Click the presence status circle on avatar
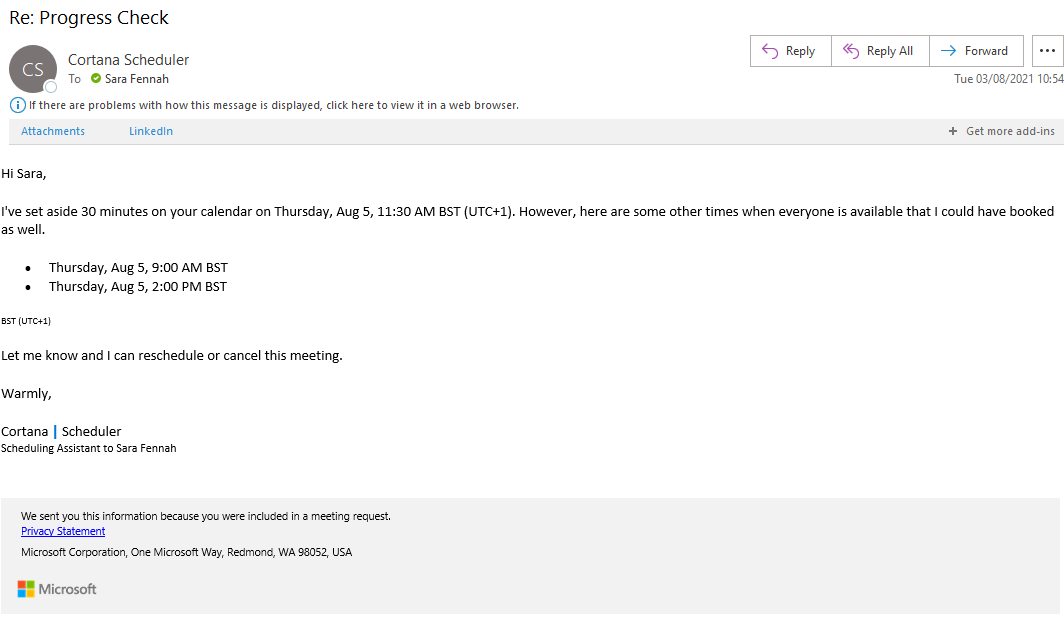Image resolution: width=1064 pixels, height=617 pixels. pos(51,87)
